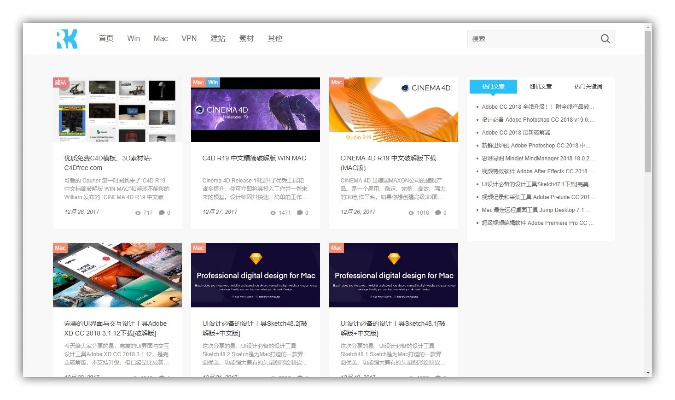Screen dimensions: 675x400
Task: Click the search input field
Action: (530, 39)
